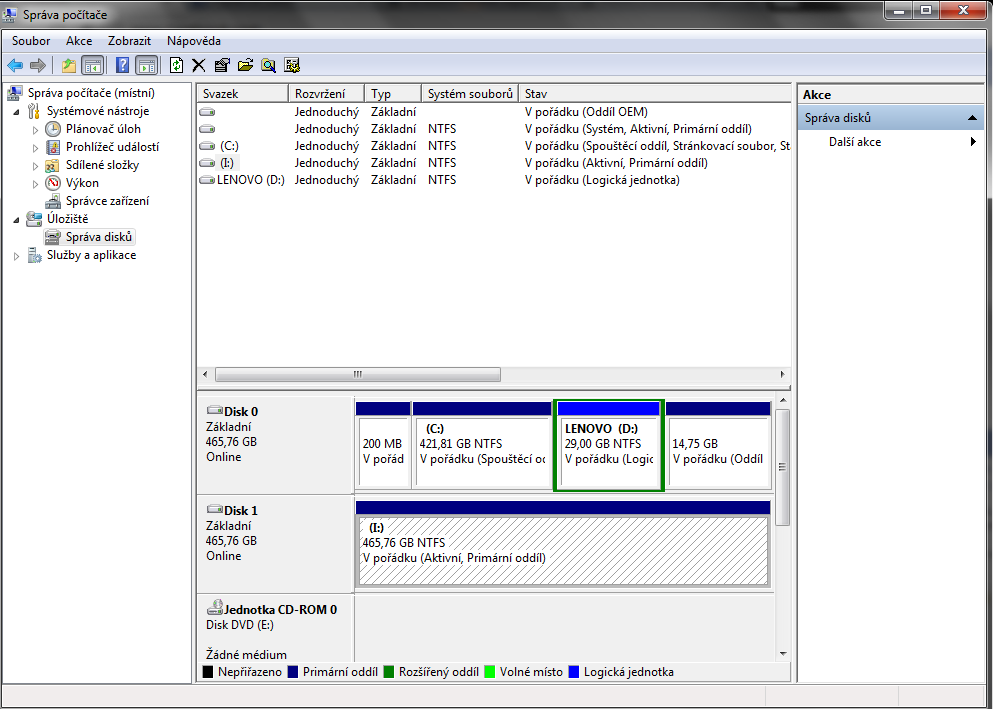Expand the Plánovač úloh node
The width and height of the screenshot is (993, 709).
click(x=35, y=130)
